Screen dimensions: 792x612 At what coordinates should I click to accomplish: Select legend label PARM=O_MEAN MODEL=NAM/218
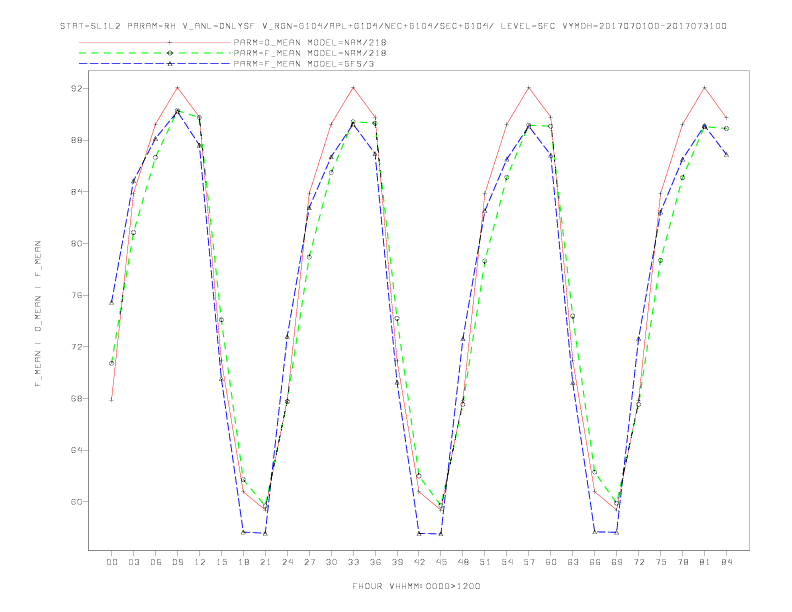310,42
